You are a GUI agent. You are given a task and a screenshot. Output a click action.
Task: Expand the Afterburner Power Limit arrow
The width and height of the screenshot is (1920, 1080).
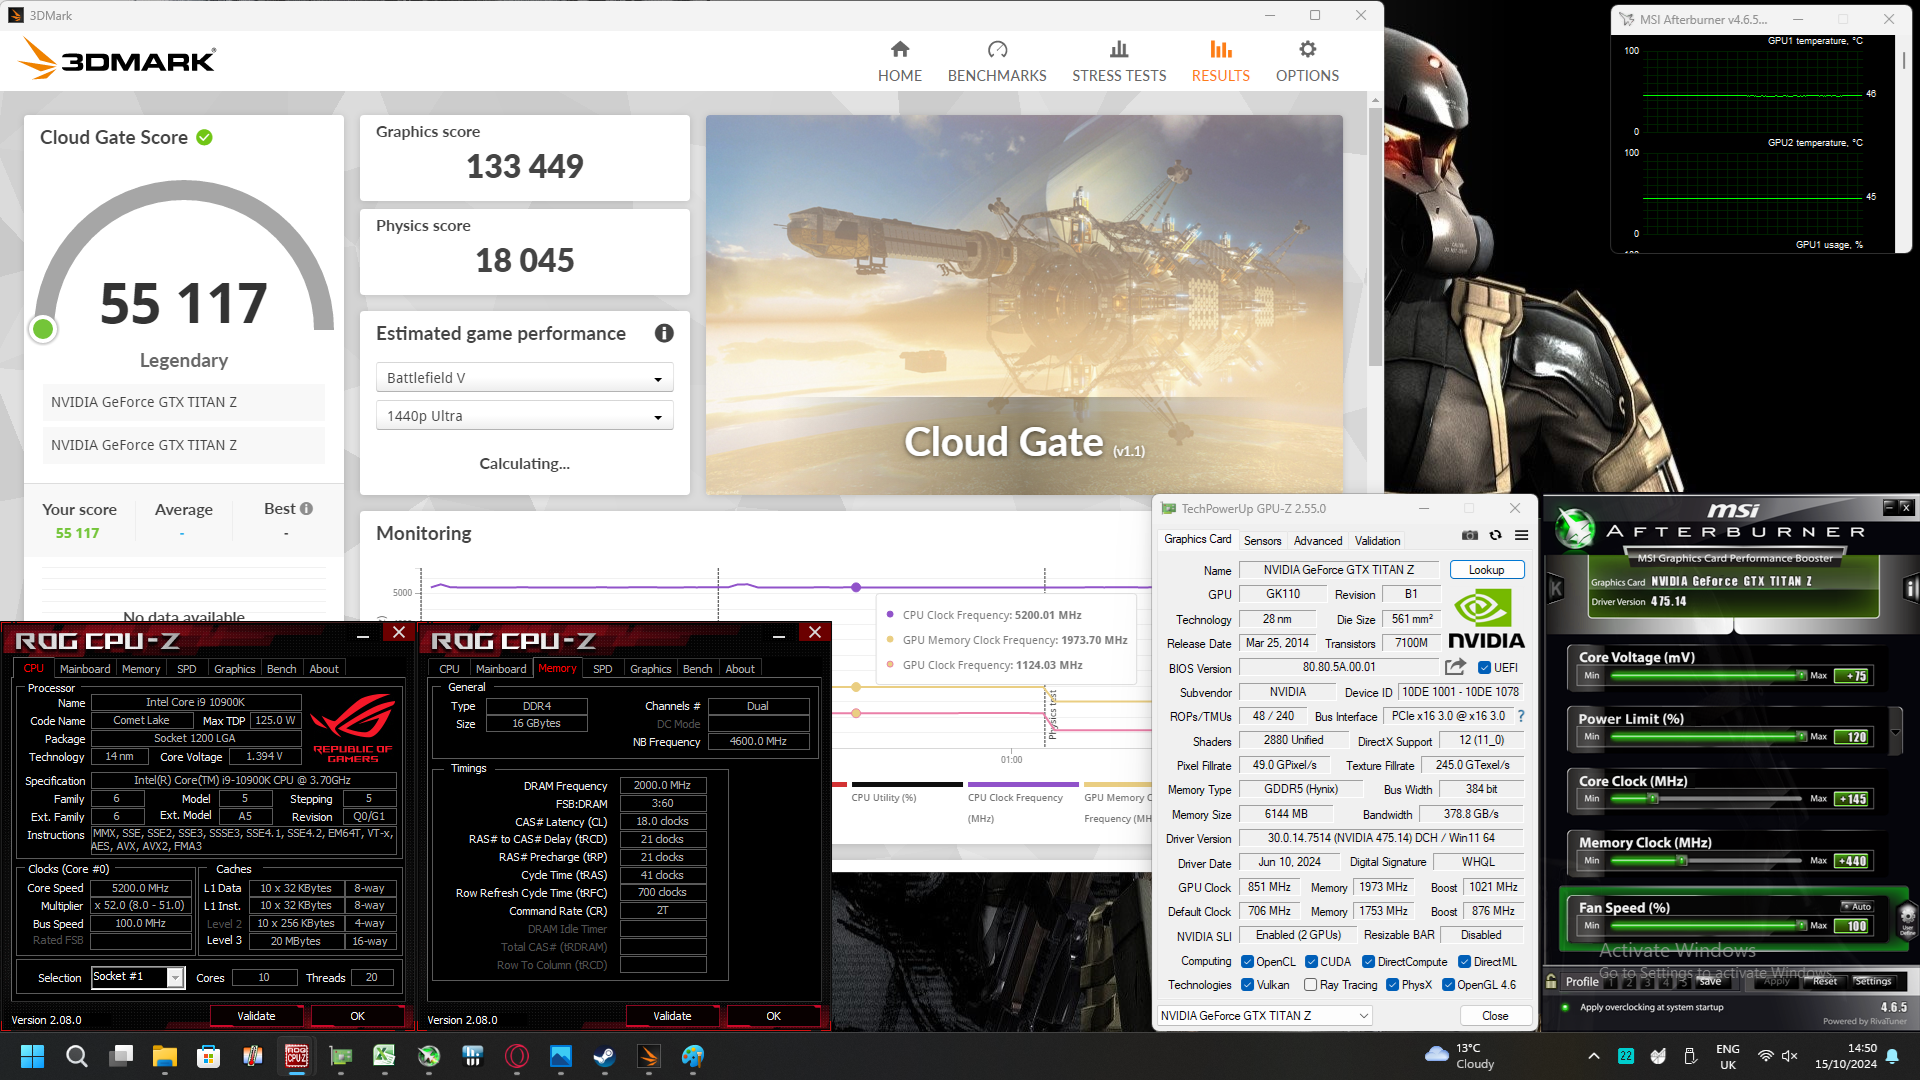pos(1894,732)
